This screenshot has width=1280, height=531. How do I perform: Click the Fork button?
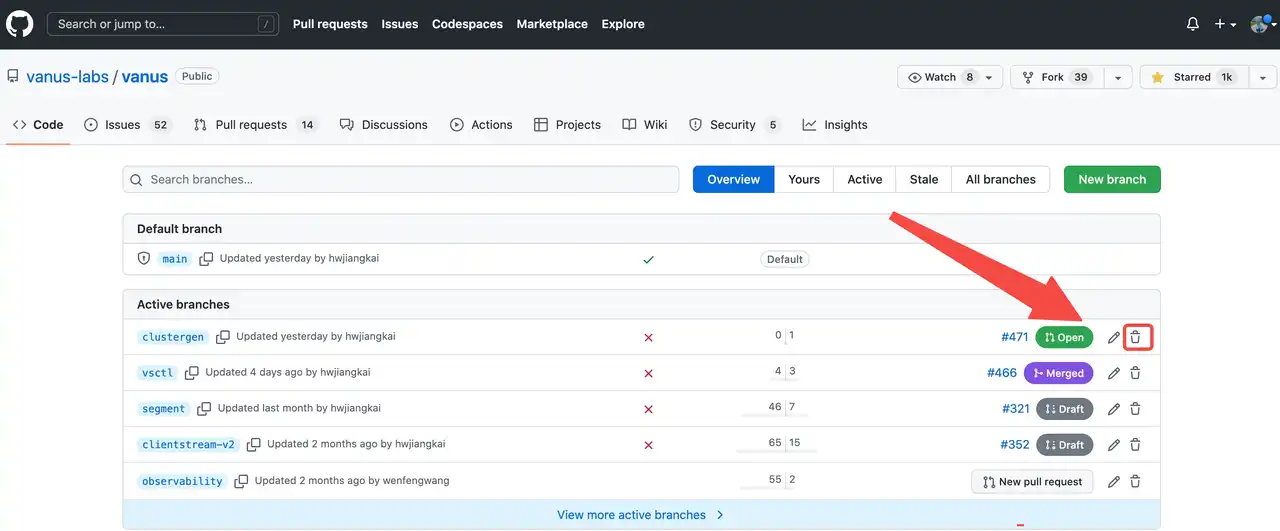[1057, 77]
